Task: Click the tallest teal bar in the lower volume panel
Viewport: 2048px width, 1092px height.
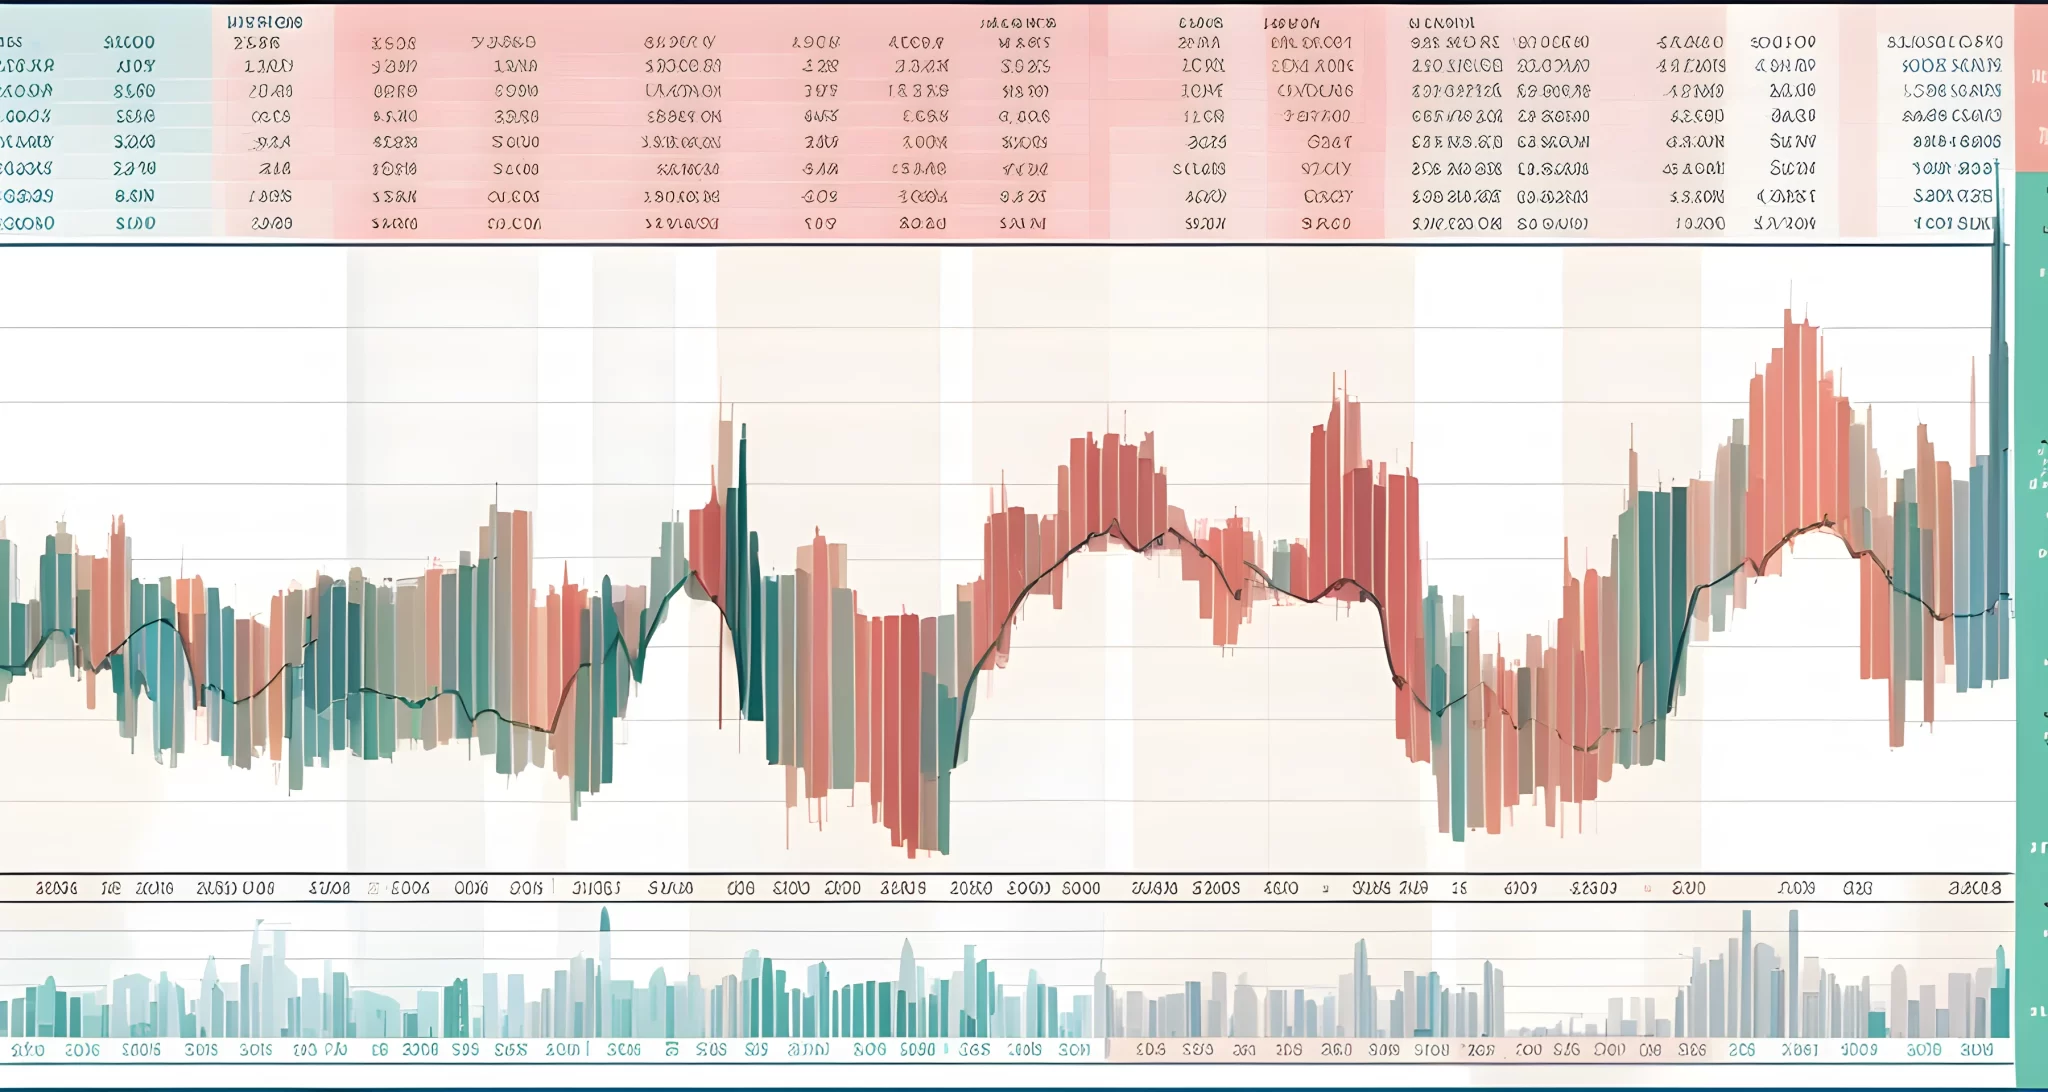Action: coord(604,971)
